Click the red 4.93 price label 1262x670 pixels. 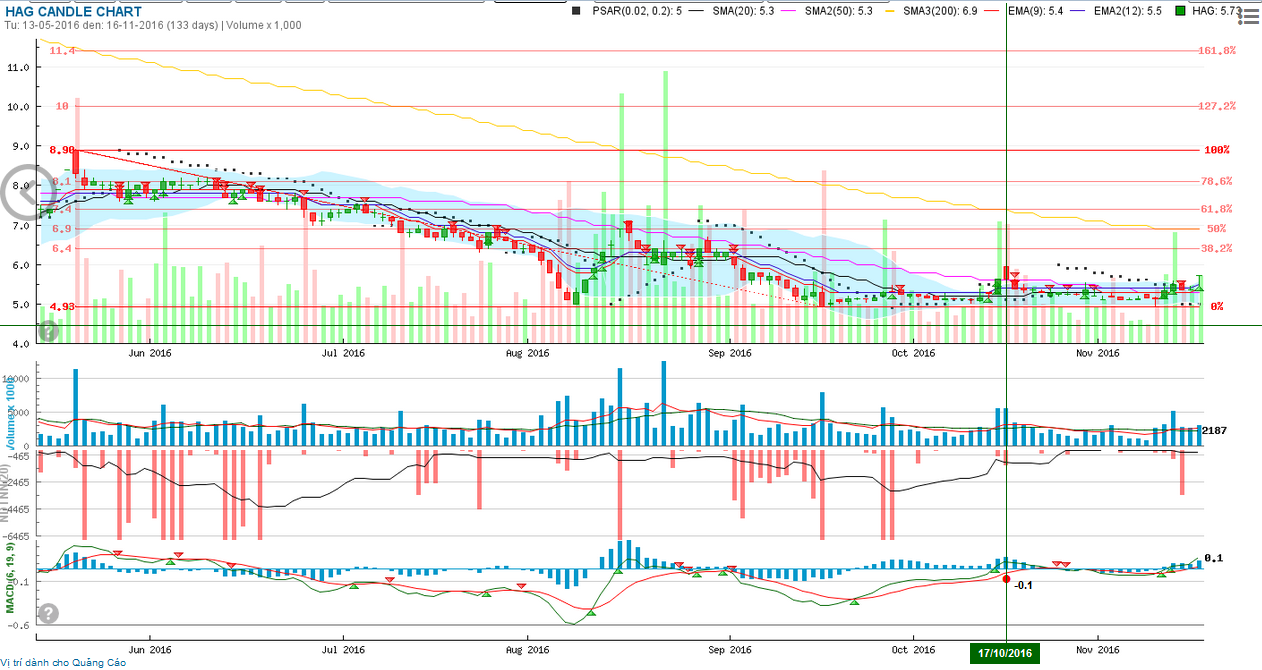tap(60, 306)
